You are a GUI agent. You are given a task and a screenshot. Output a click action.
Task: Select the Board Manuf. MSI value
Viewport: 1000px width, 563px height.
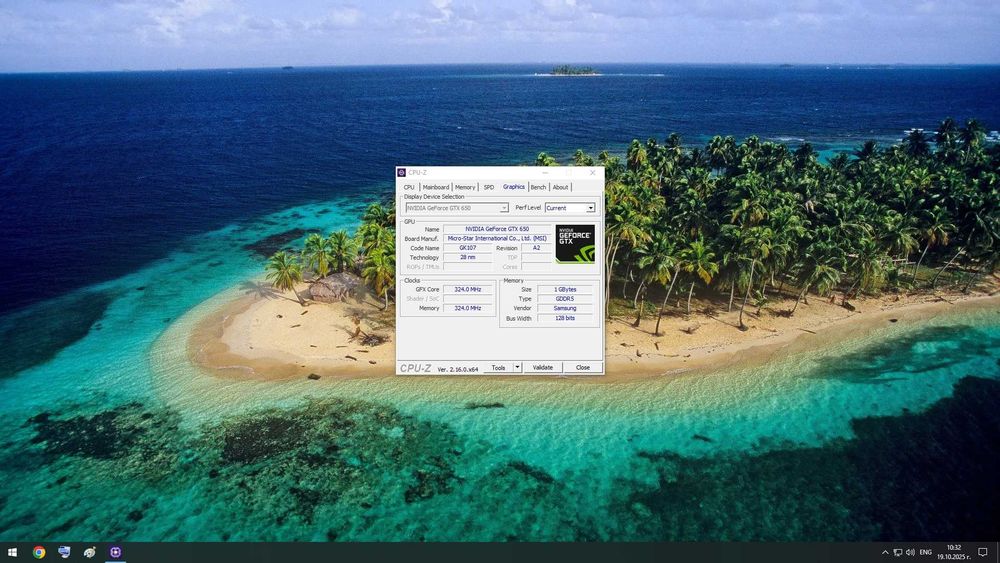[497, 238]
